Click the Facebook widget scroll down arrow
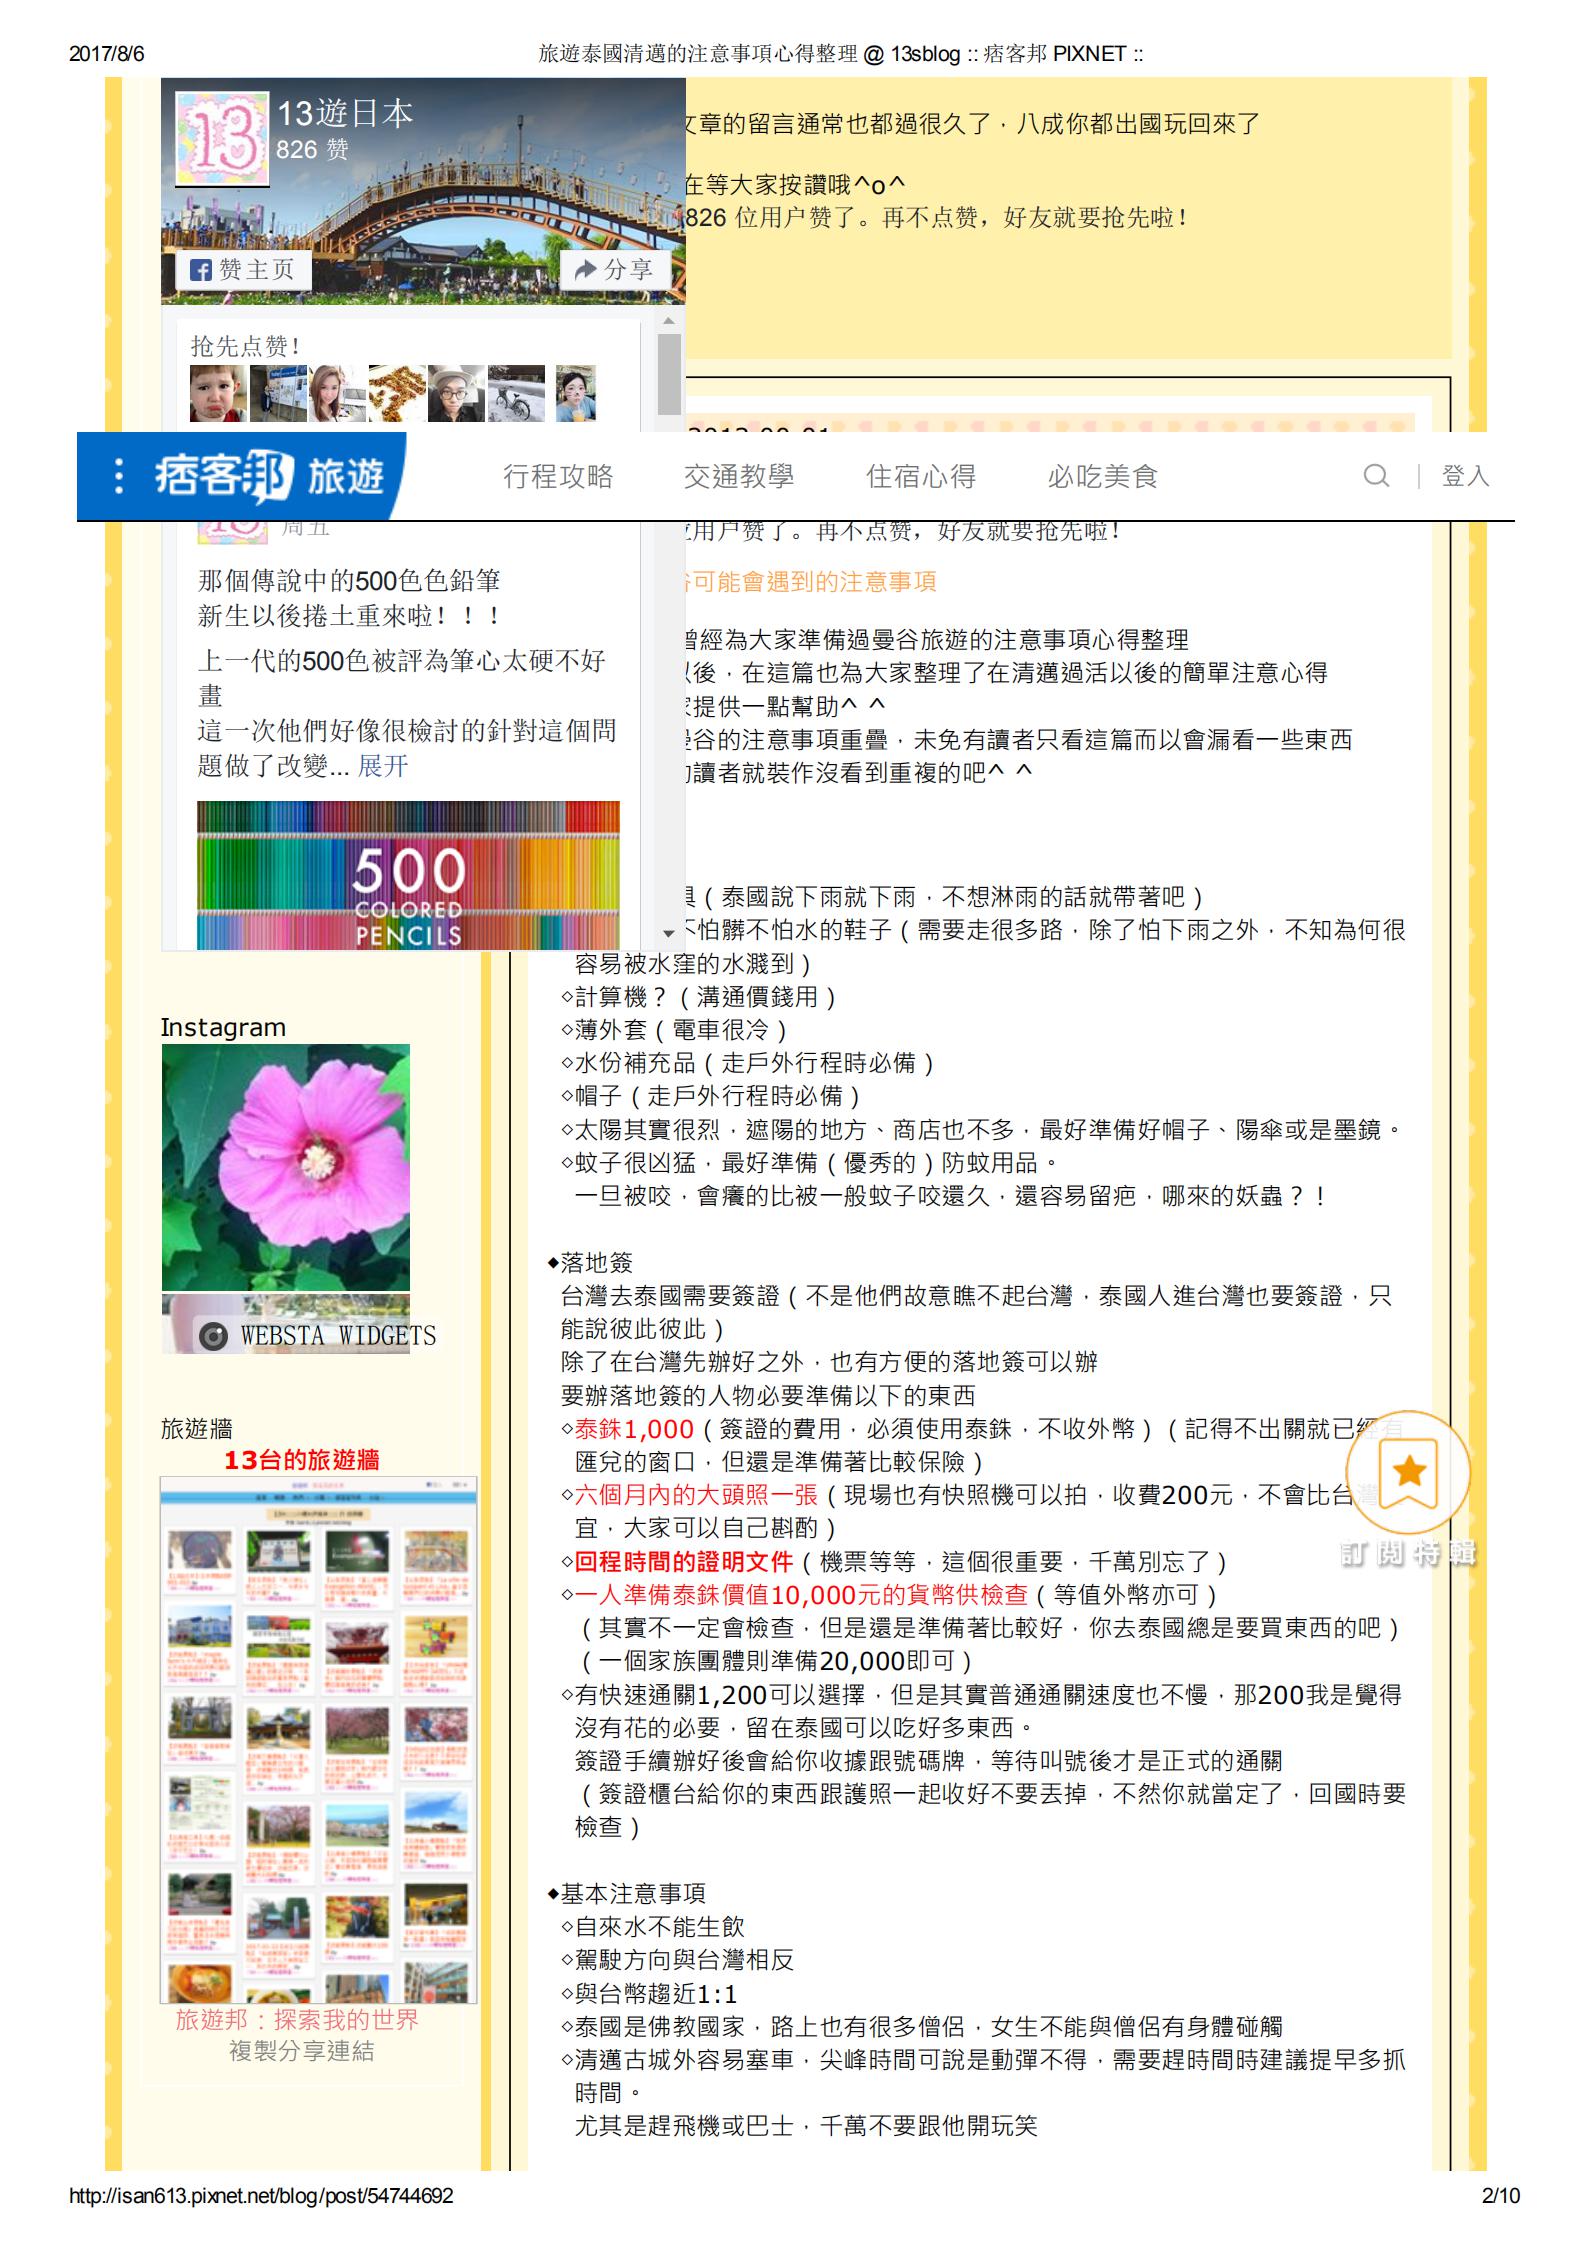This screenshot has width=1589, height=2248. coord(669,934)
